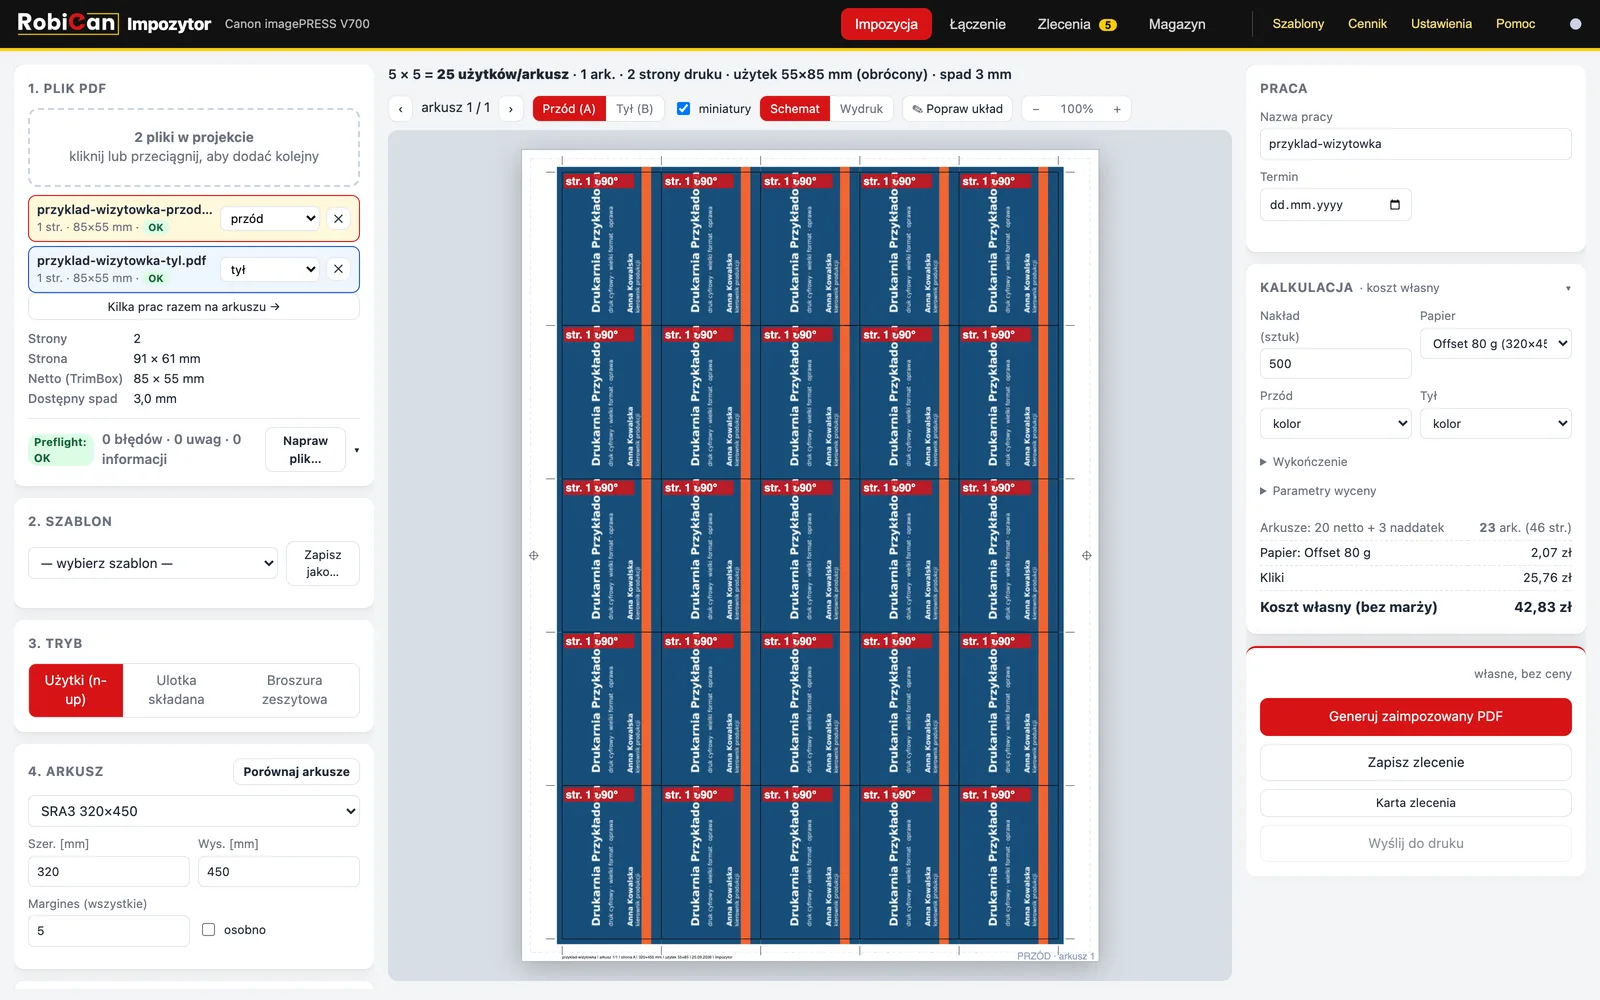Open the Zlecenia tab
Viewport: 1600px width, 1000px height.
[x=1076, y=24]
